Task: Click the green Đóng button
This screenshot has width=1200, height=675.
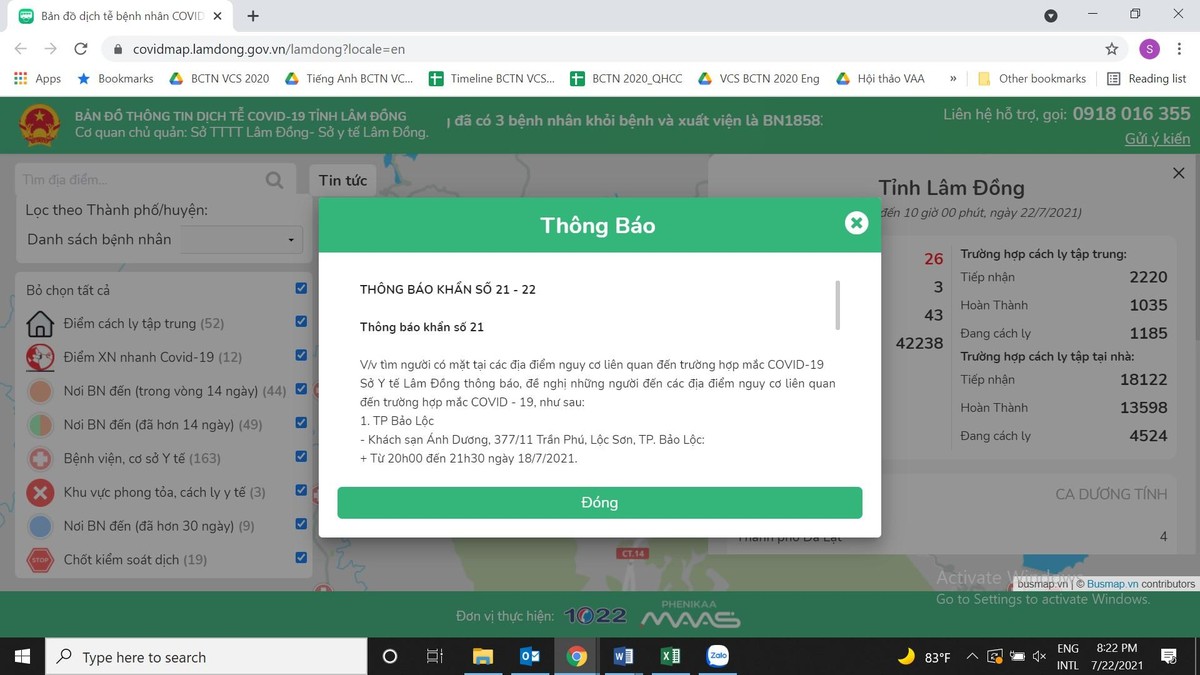Action: (x=599, y=502)
